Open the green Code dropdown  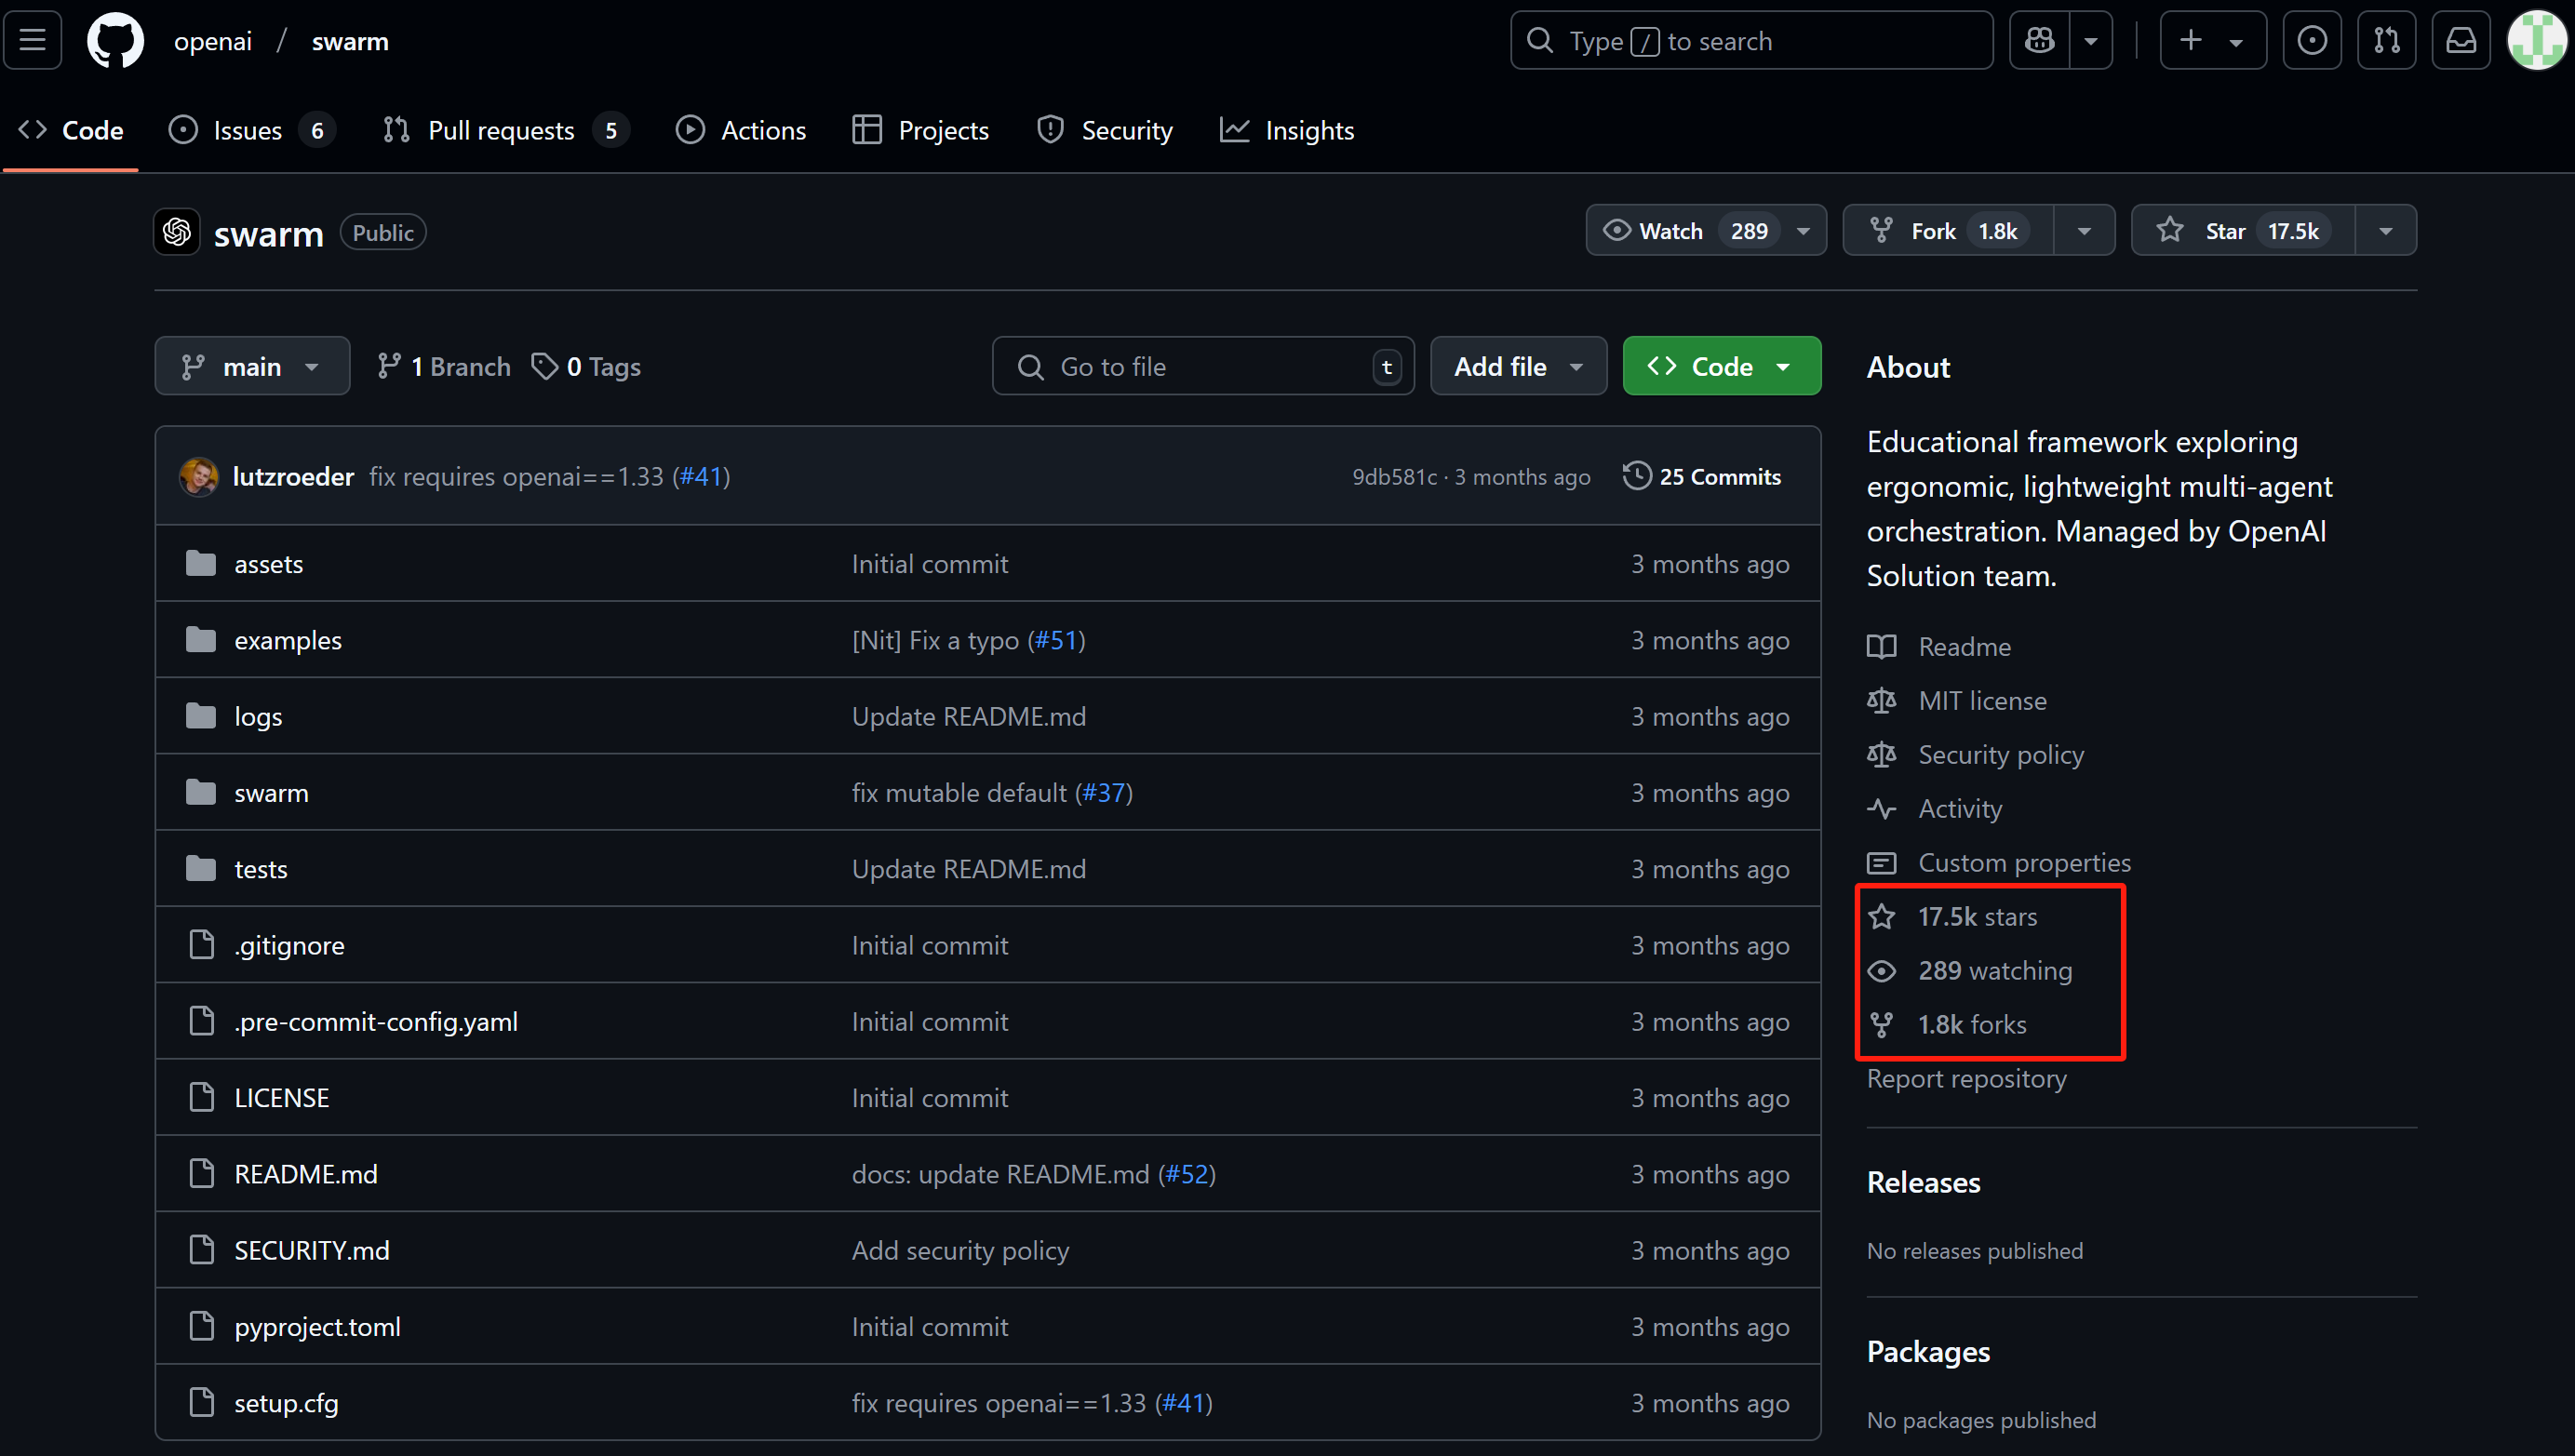coord(1721,366)
